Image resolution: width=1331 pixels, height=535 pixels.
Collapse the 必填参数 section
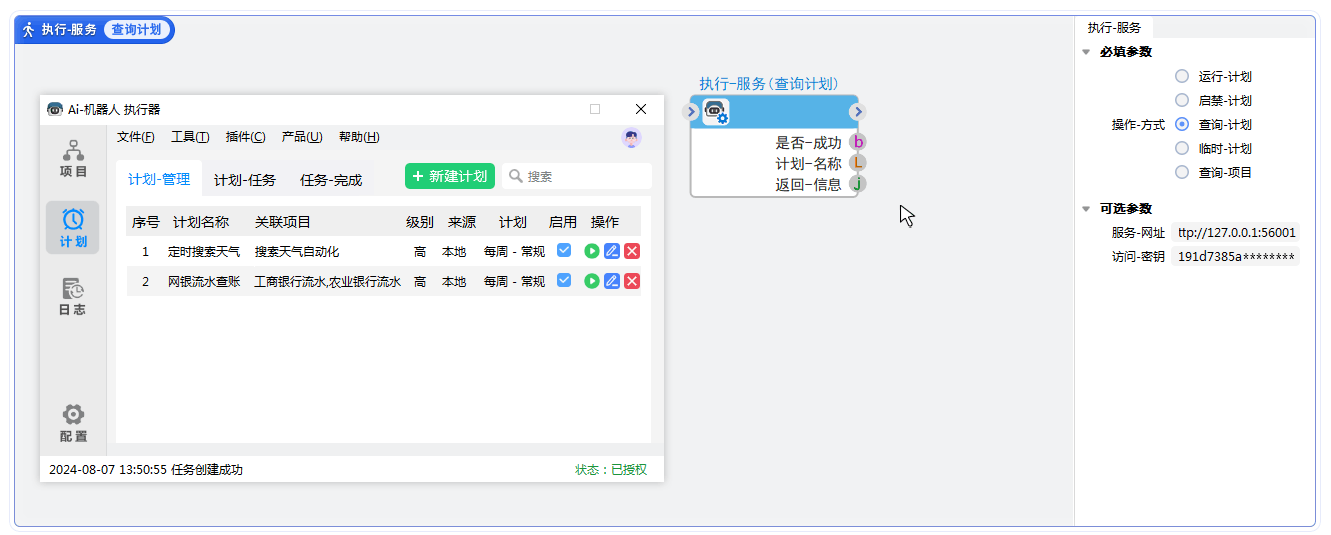coord(1086,52)
